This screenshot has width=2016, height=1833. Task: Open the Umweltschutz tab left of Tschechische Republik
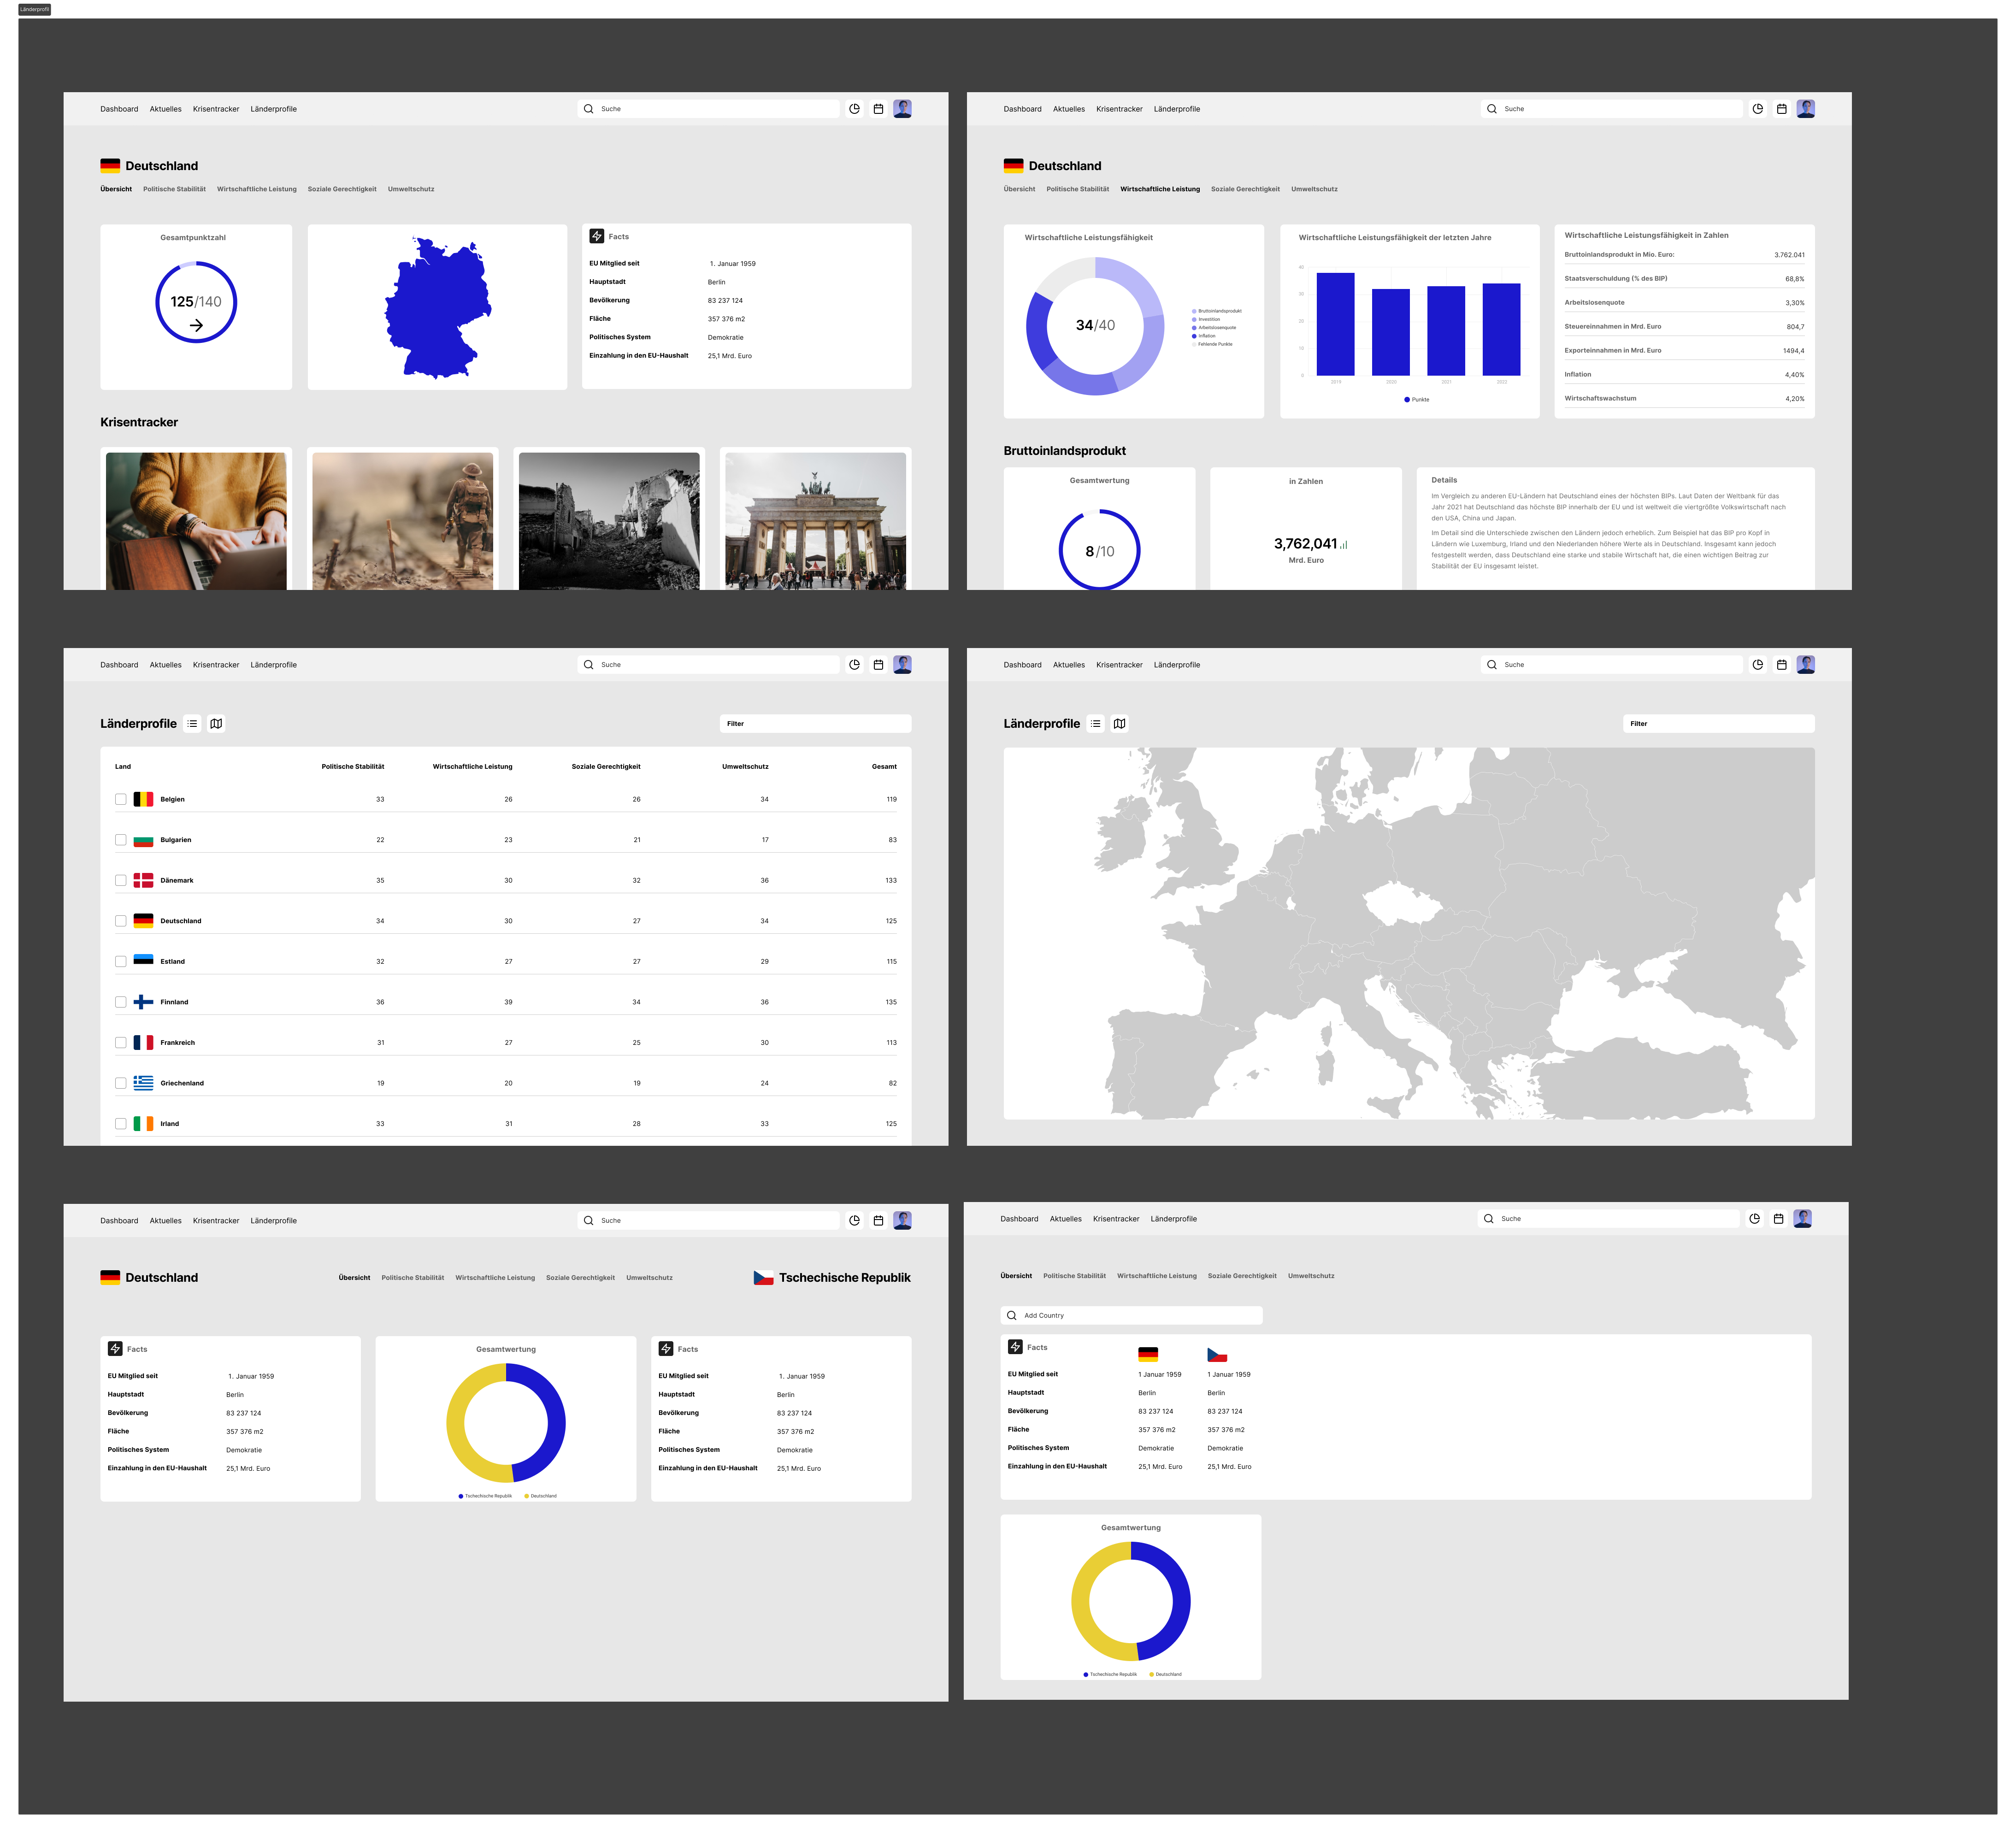click(x=649, y=1277)
